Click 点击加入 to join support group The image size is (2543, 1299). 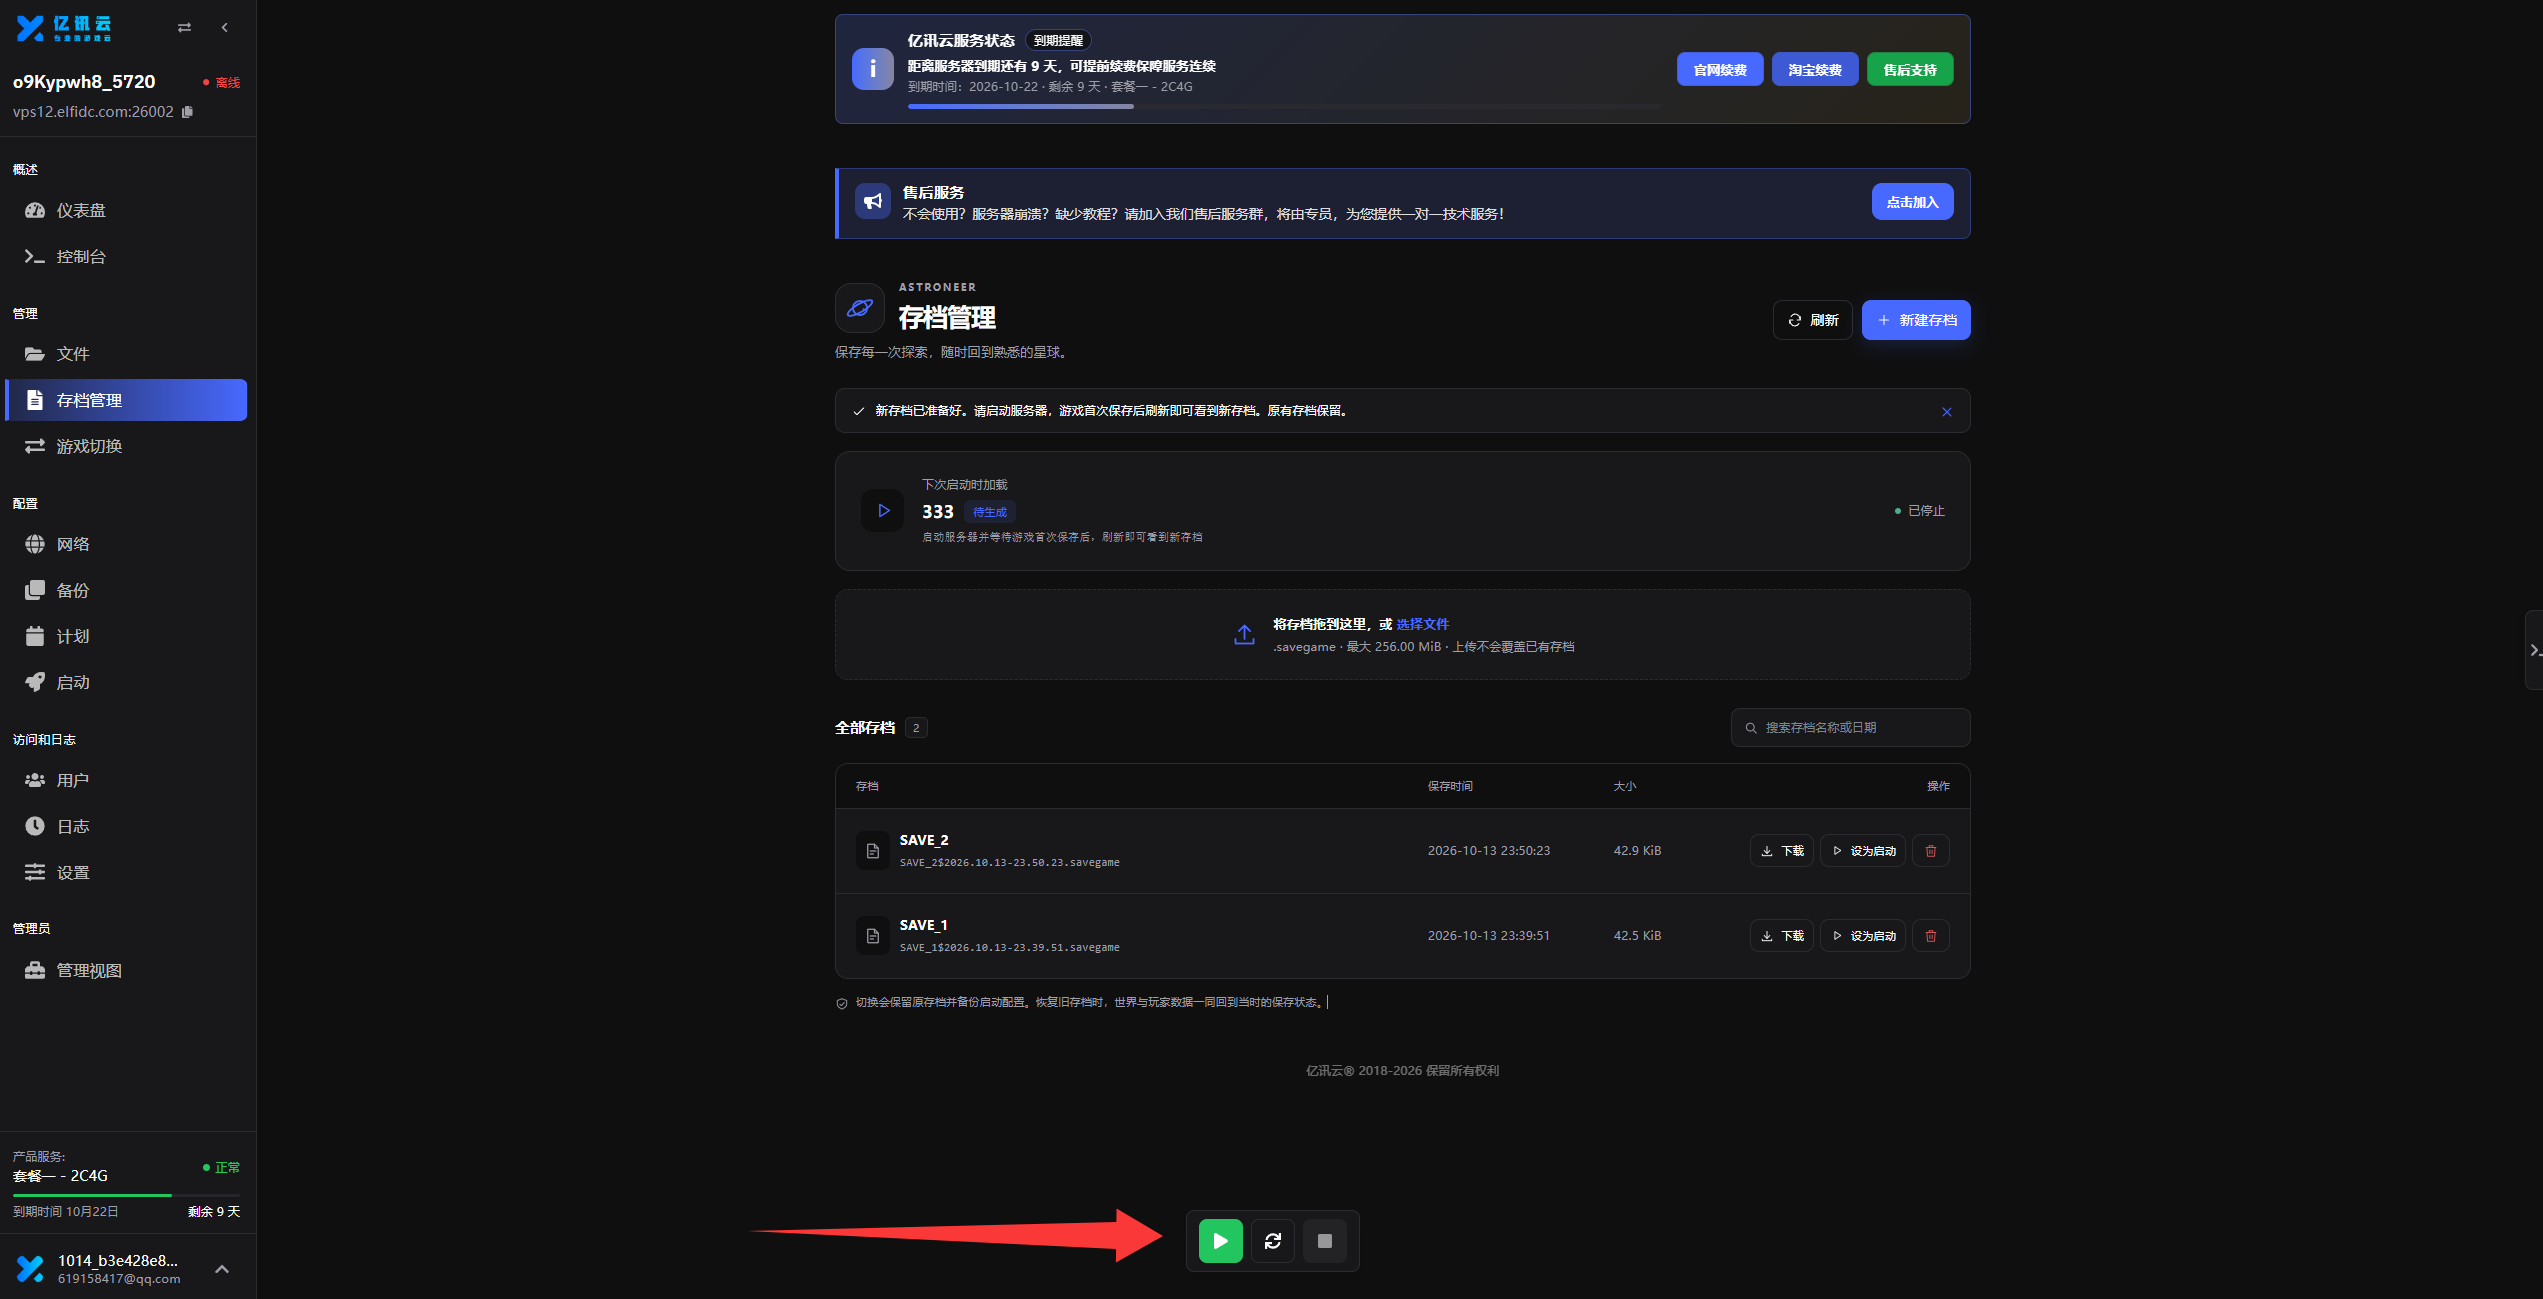coord(1912,202)
